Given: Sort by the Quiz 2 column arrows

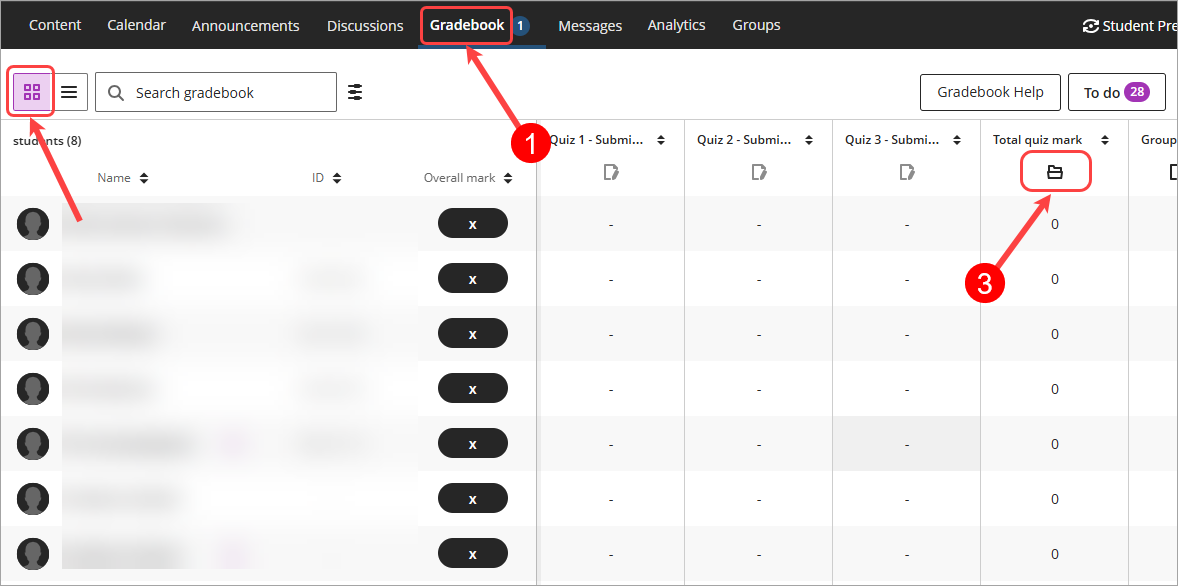Looking at the screenshot, I should [x=809, y=140].
